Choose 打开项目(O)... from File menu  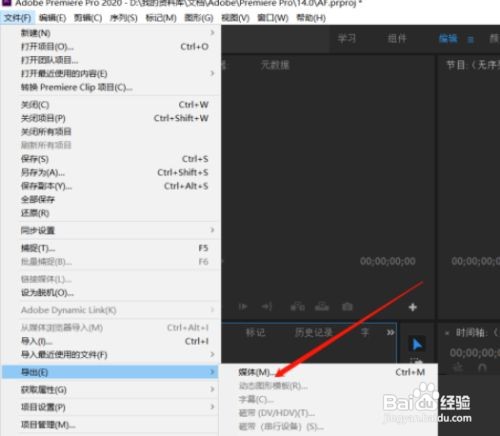[110, 47]
